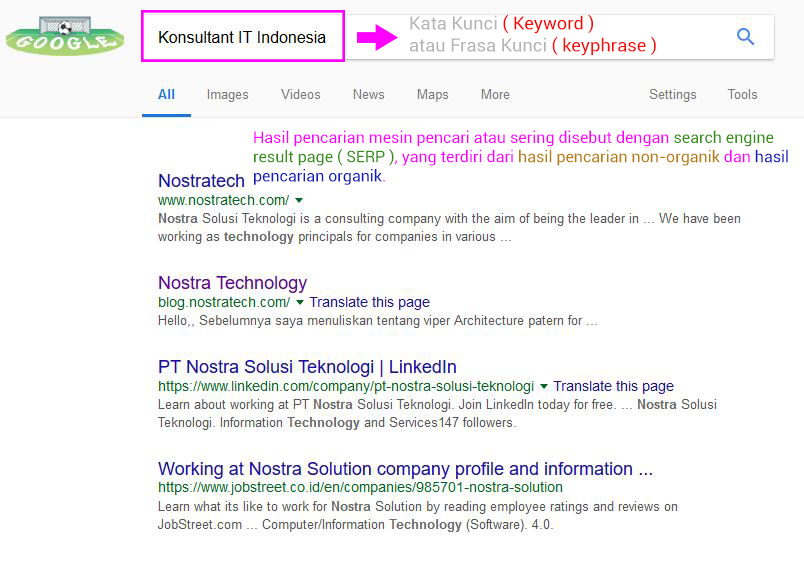Image resolution: width=804 pixels, height=563 pixels.
Task: Expand the dropdown arrow beside blog.nostratech.com/
Action: (x=300, y=303)
